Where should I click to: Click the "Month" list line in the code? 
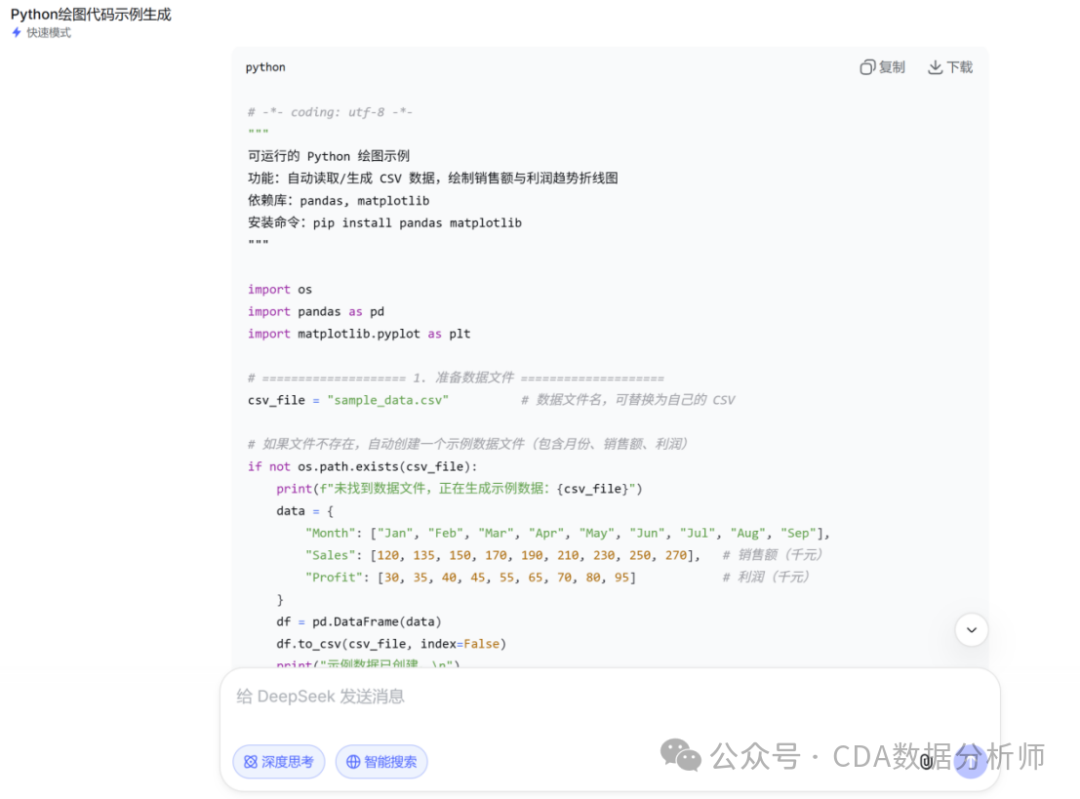(x=568, y=533)
